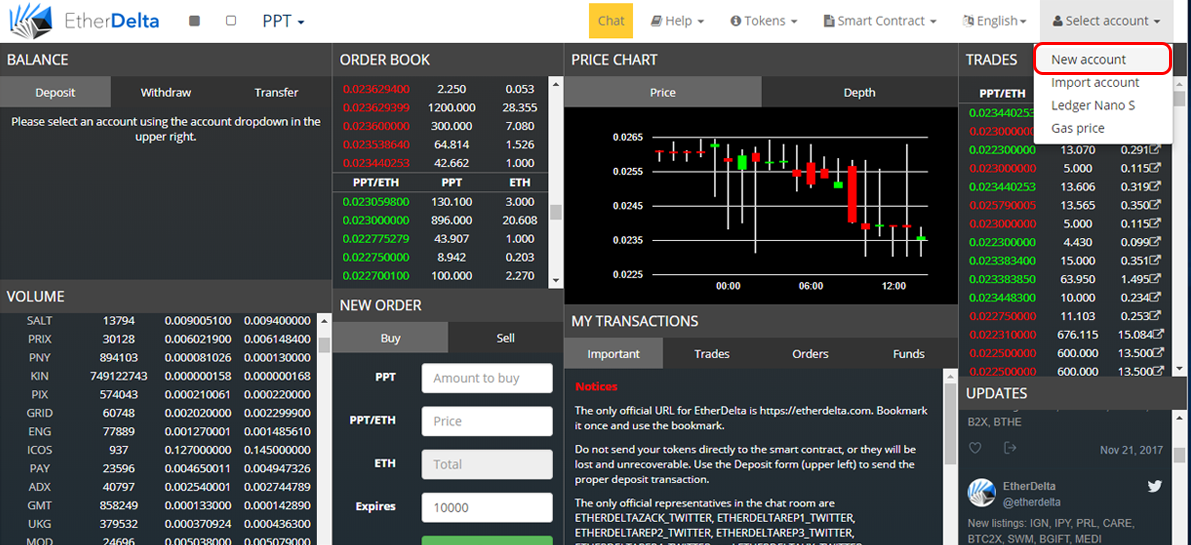Click the Expires field showing 10000
This screenshot has height=545, width=1191.
(487, 508)
